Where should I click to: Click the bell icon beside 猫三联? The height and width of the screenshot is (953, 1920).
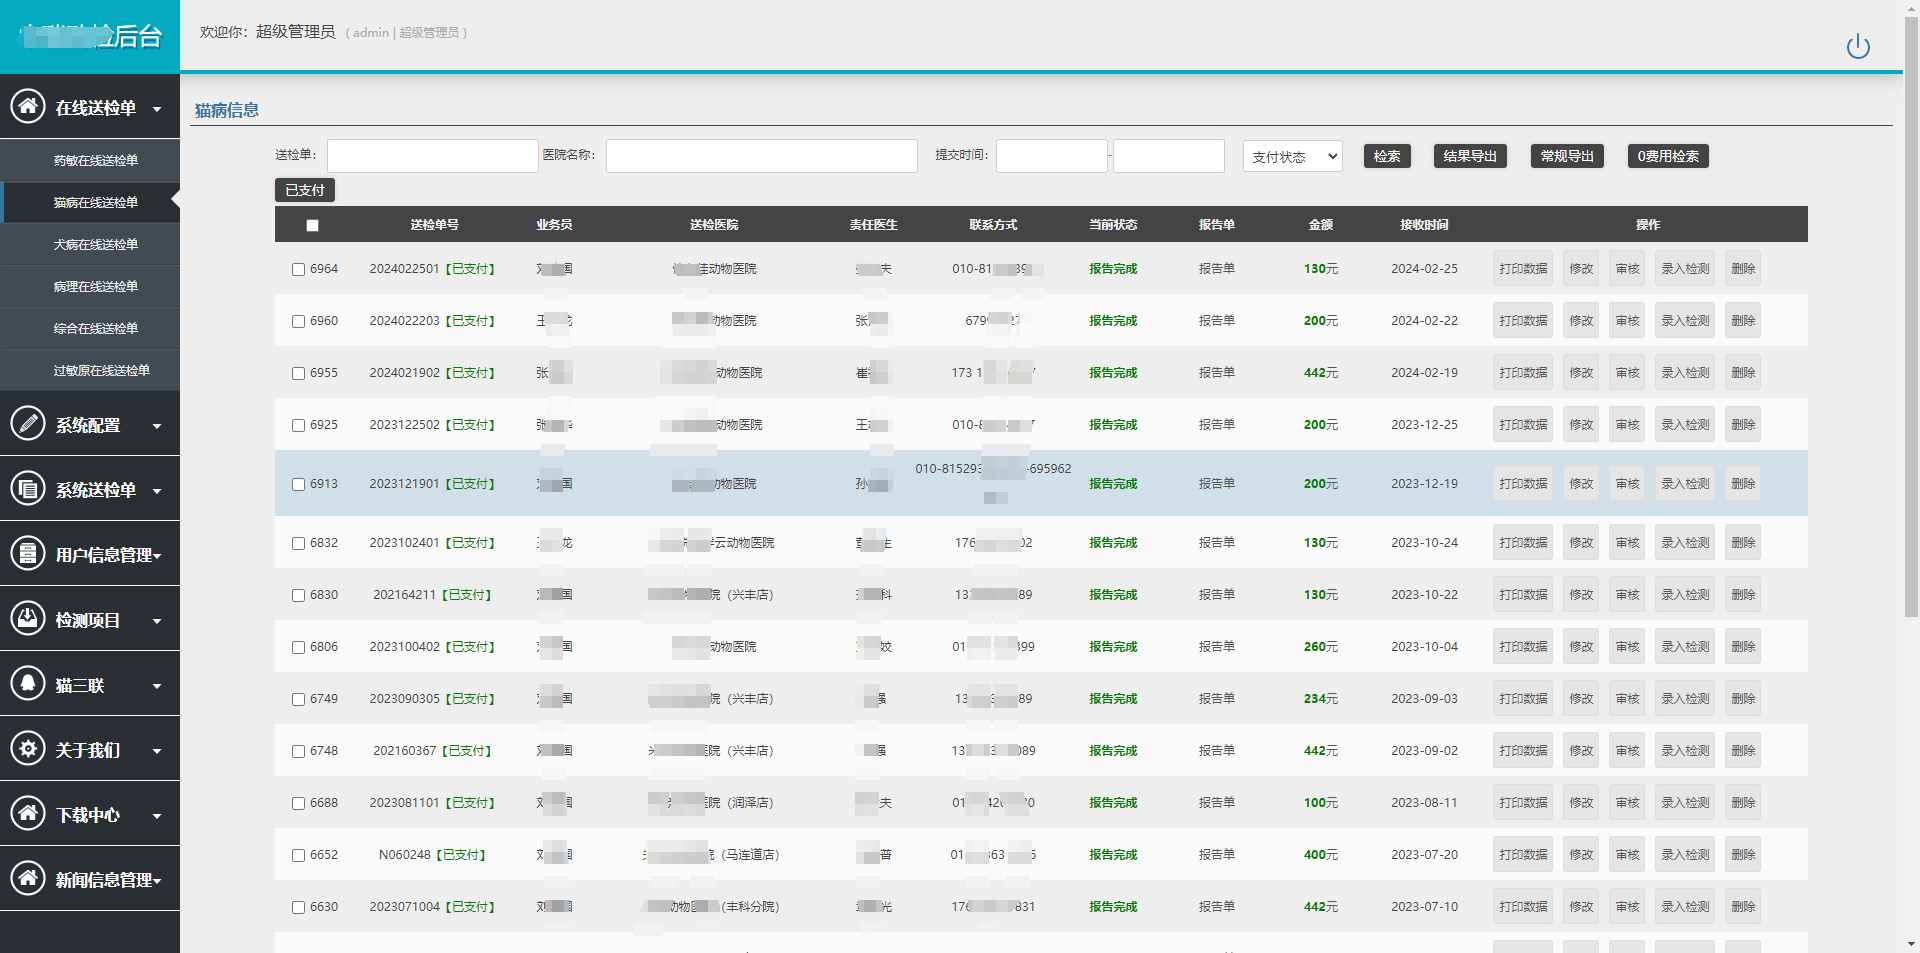pos(28,683)
